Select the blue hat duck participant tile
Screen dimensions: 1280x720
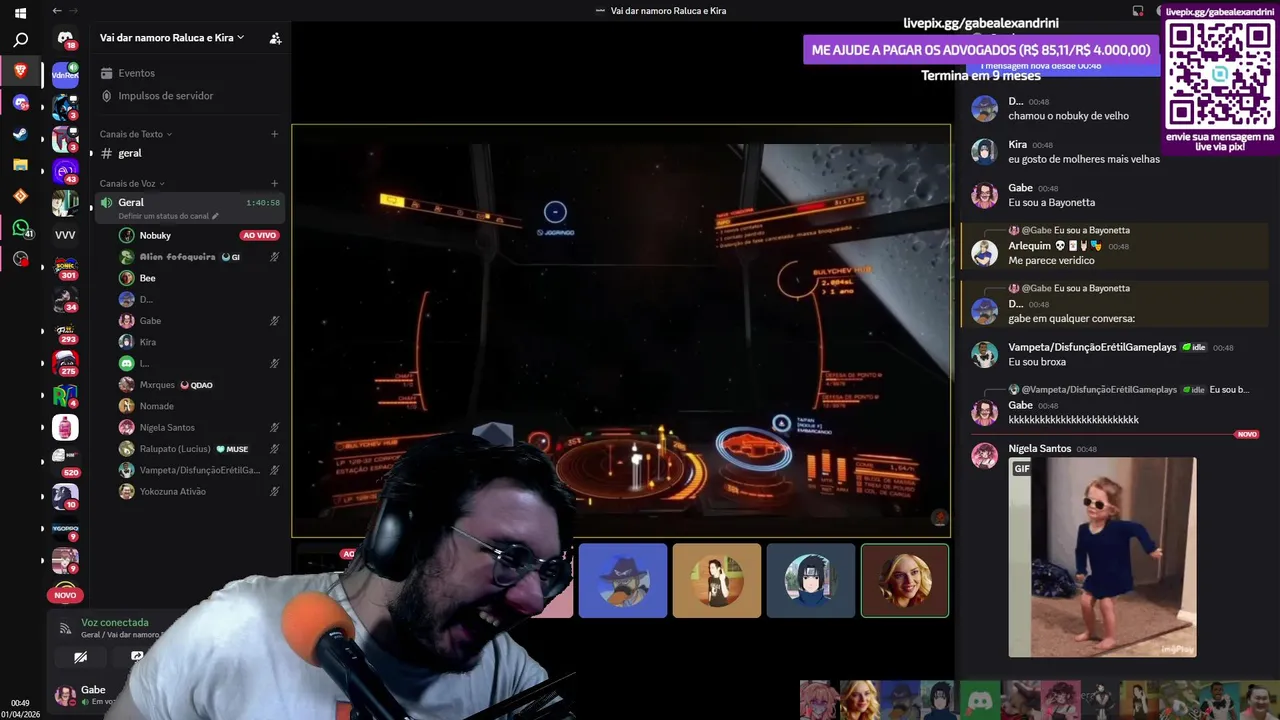coord(622,580)
